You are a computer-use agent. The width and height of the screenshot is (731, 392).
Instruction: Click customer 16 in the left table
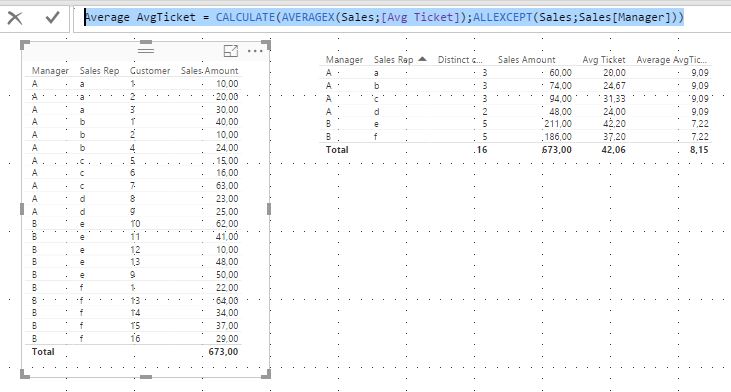click(x=135, y=338)
